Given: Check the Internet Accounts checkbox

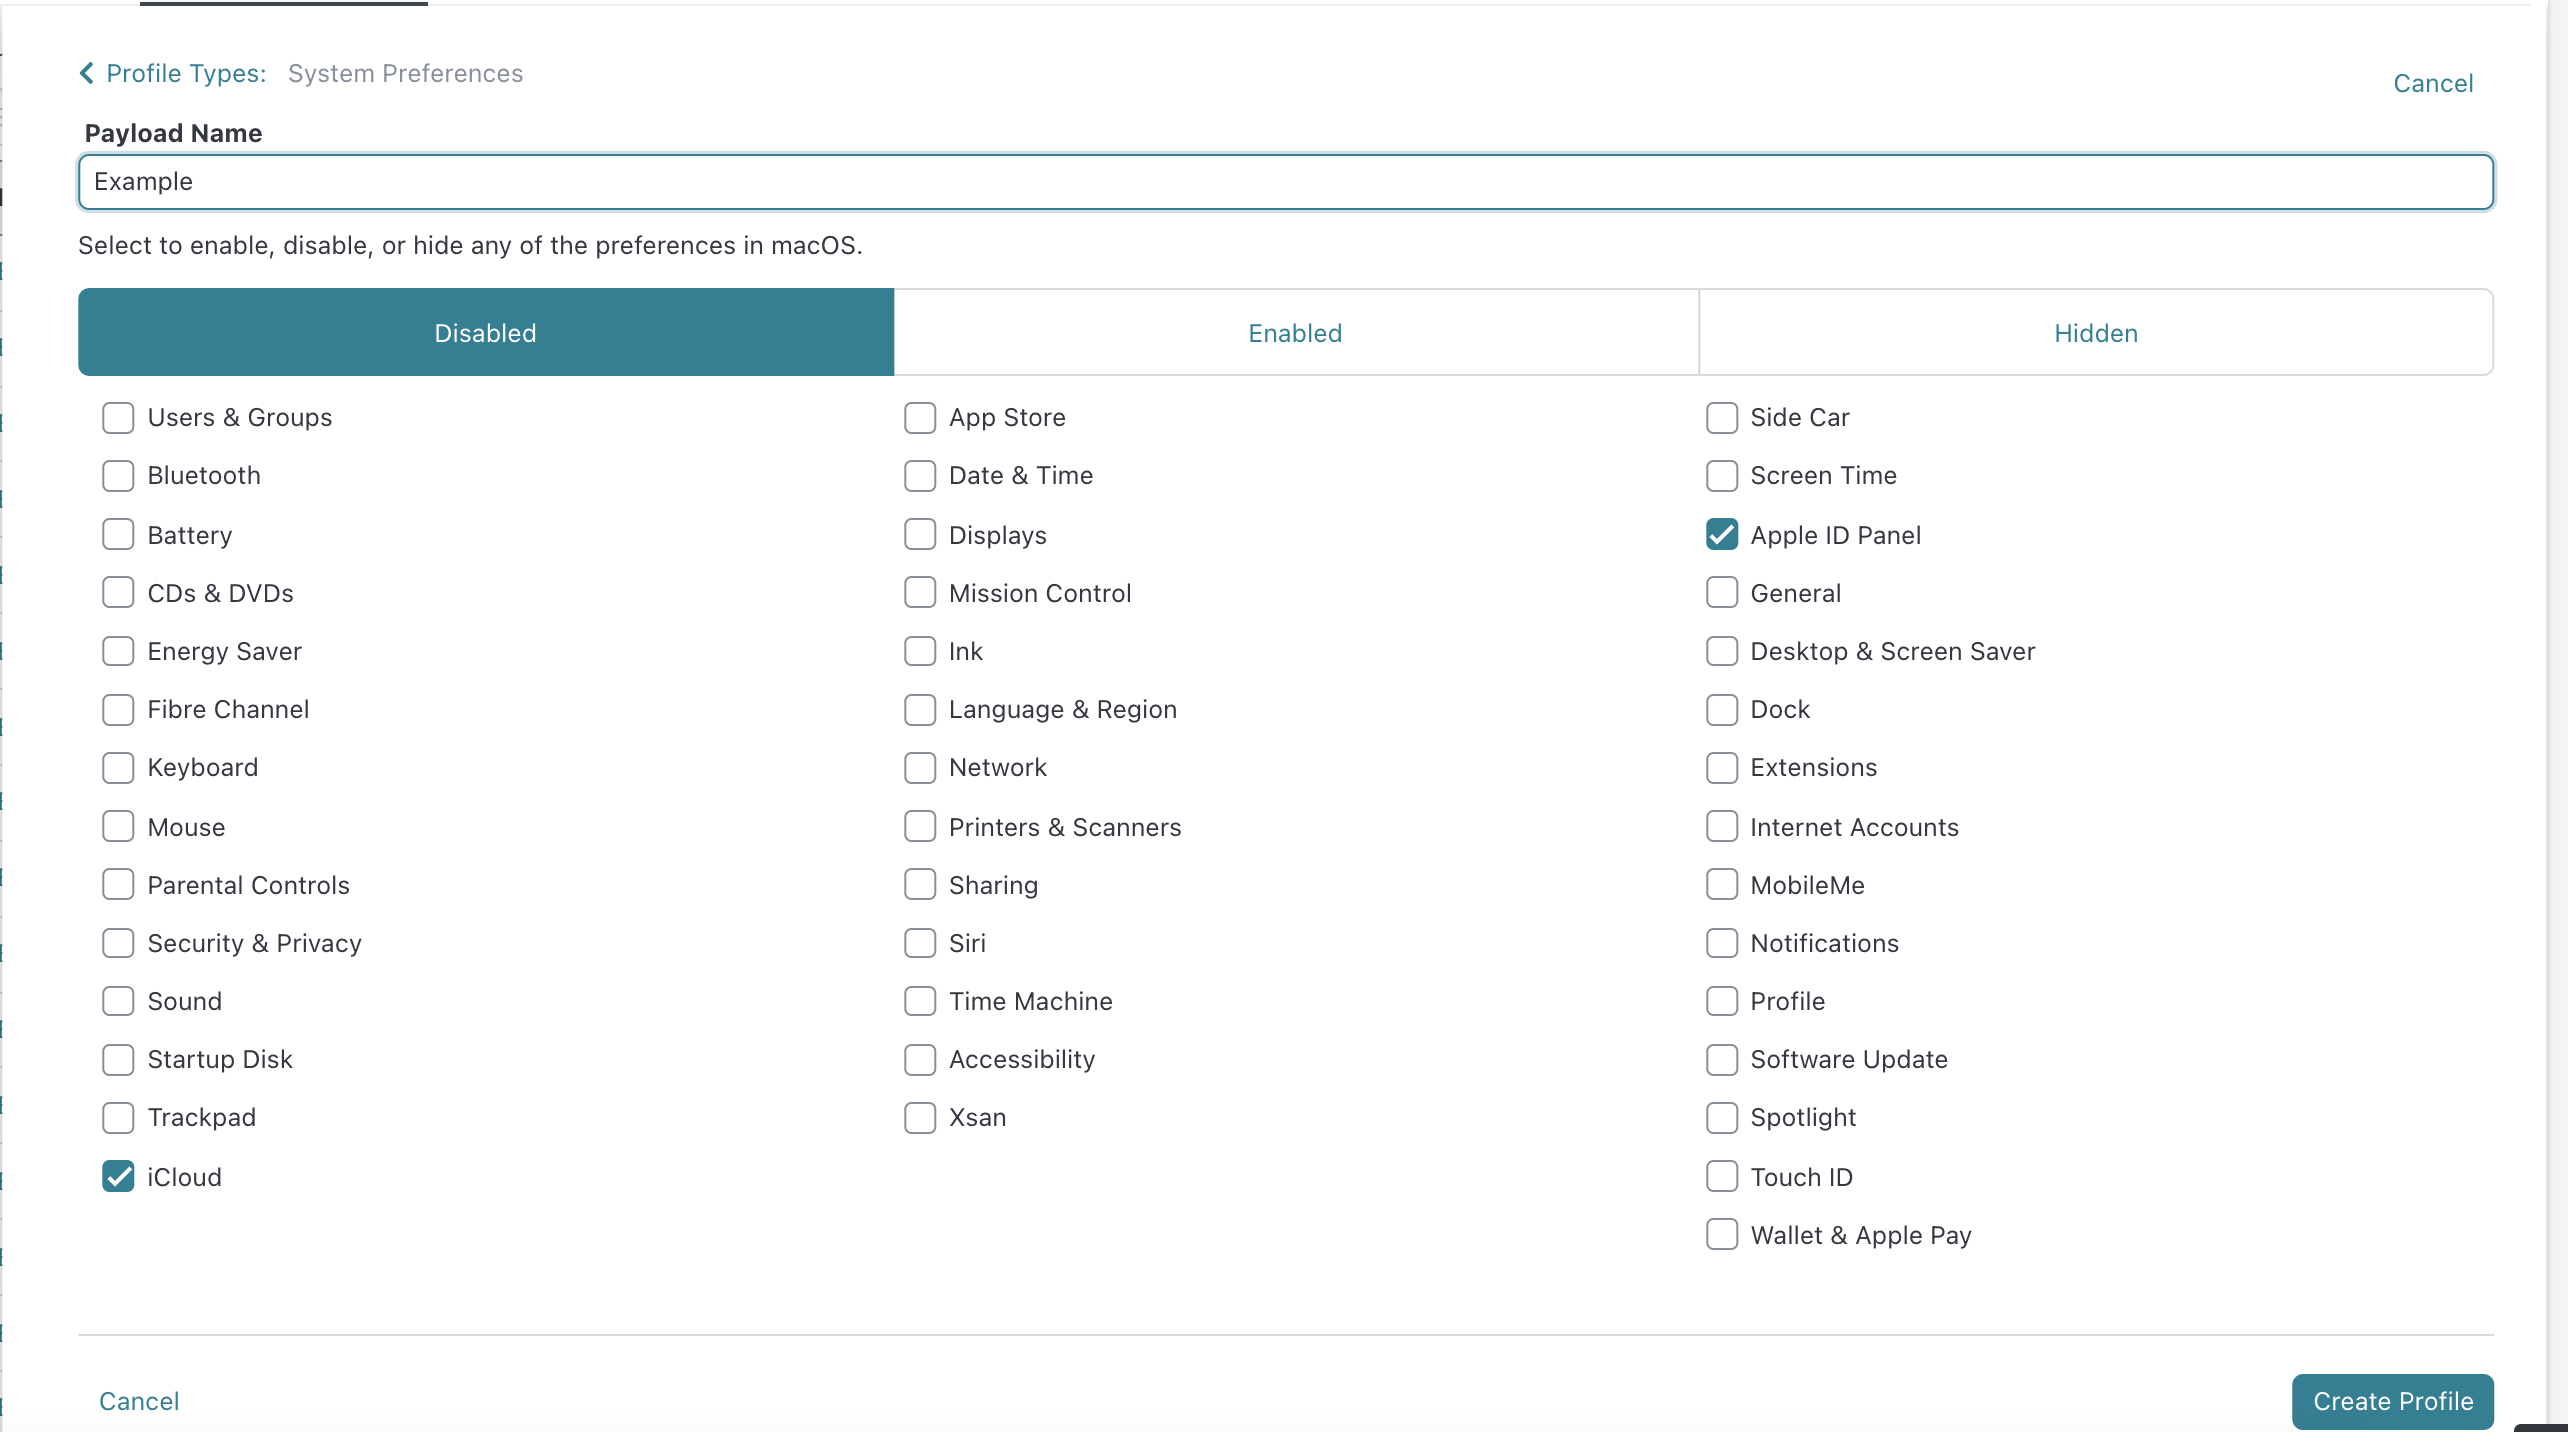Looking at the screenshot, I should point(1722,827).
